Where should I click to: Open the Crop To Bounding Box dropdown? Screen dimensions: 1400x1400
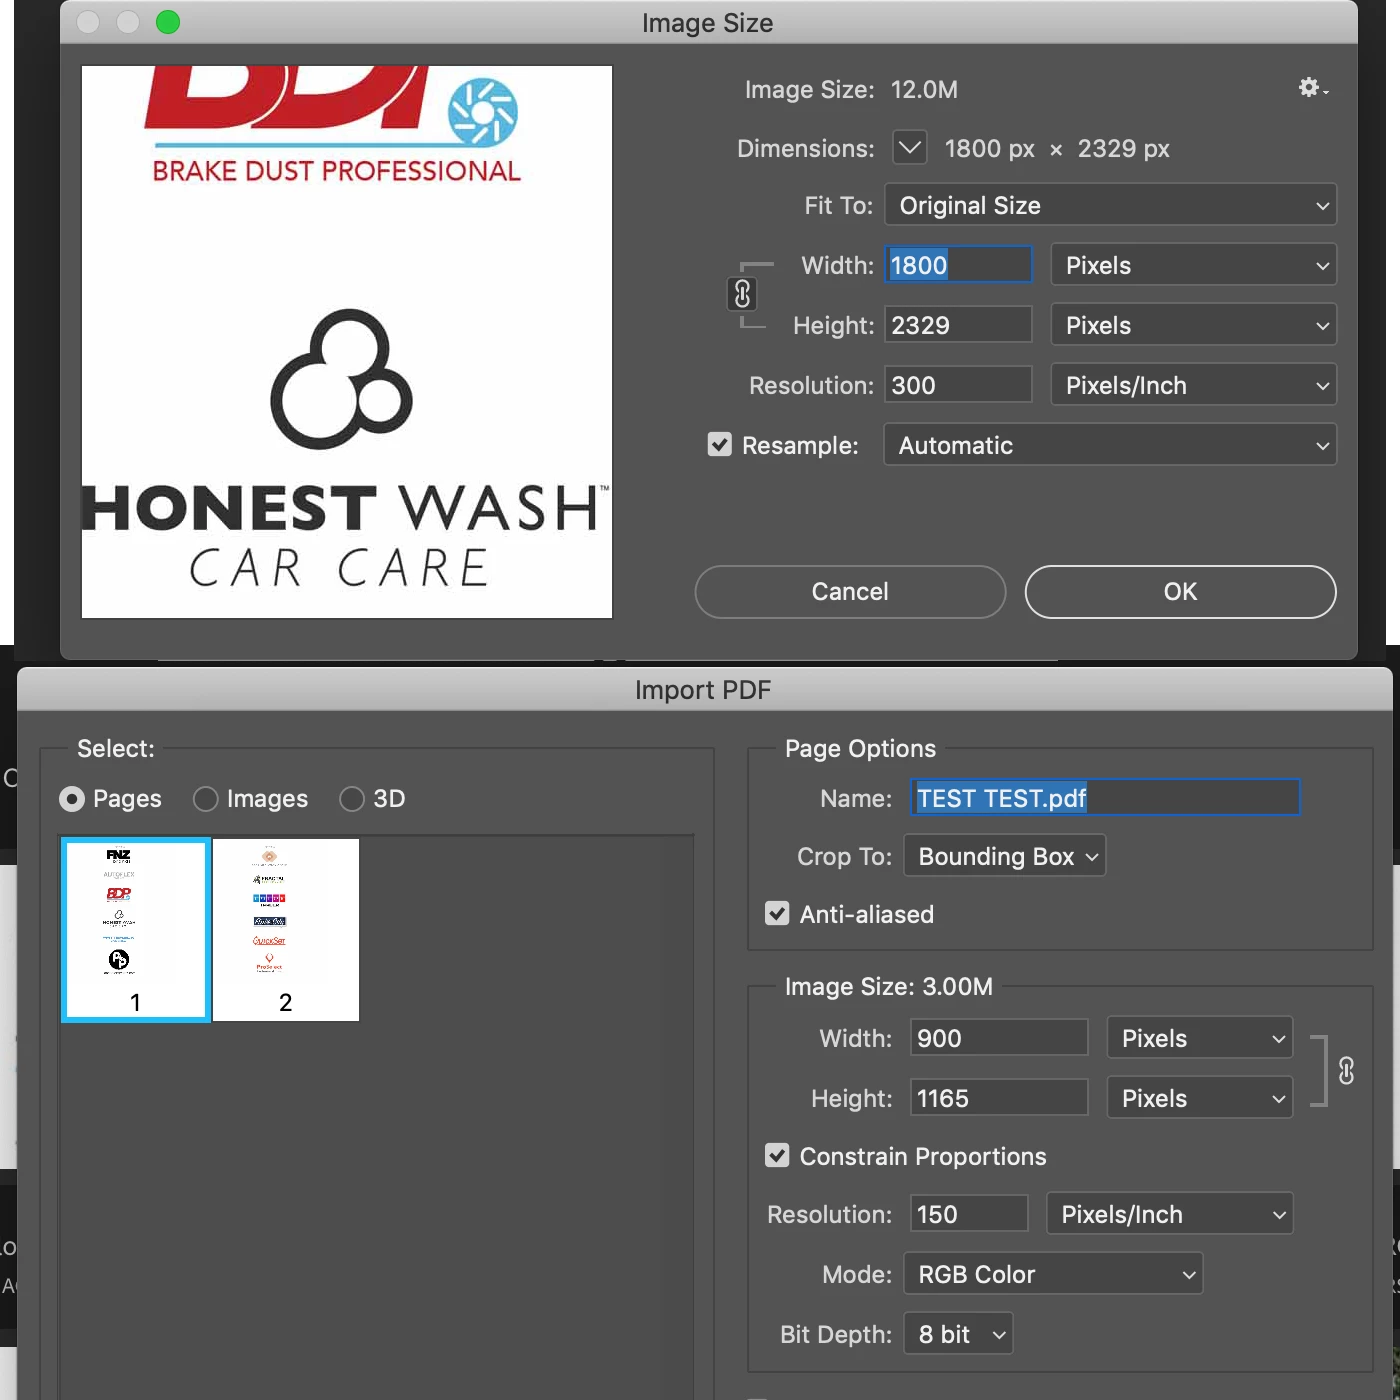click(x=1005, y=856)
